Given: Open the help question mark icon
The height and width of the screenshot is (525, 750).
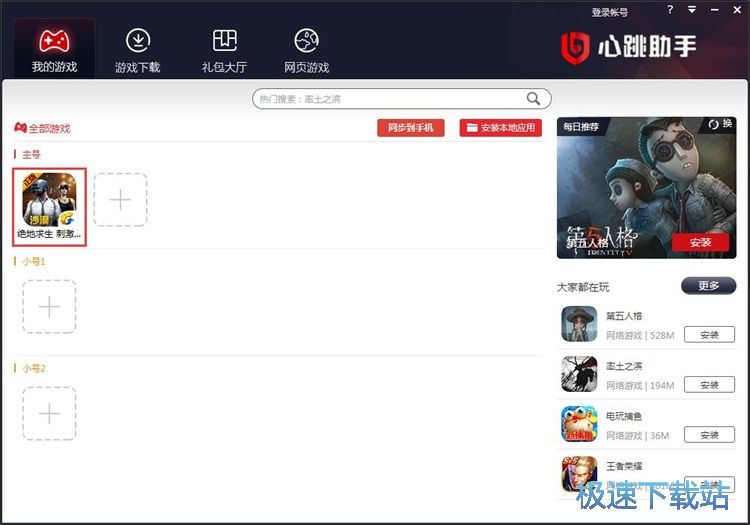Looking at the screenshot, I should pyautogui.click(x=670, y=10).
